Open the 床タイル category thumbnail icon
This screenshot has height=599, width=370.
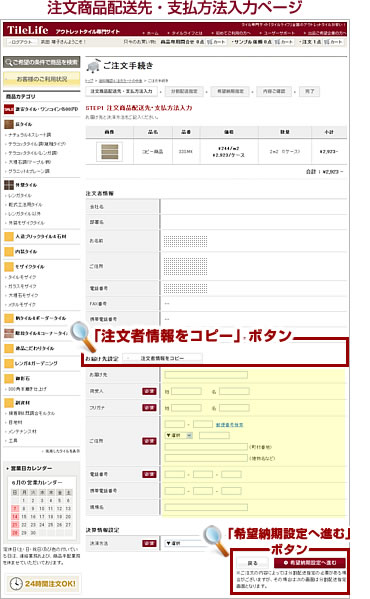[9, 124]
